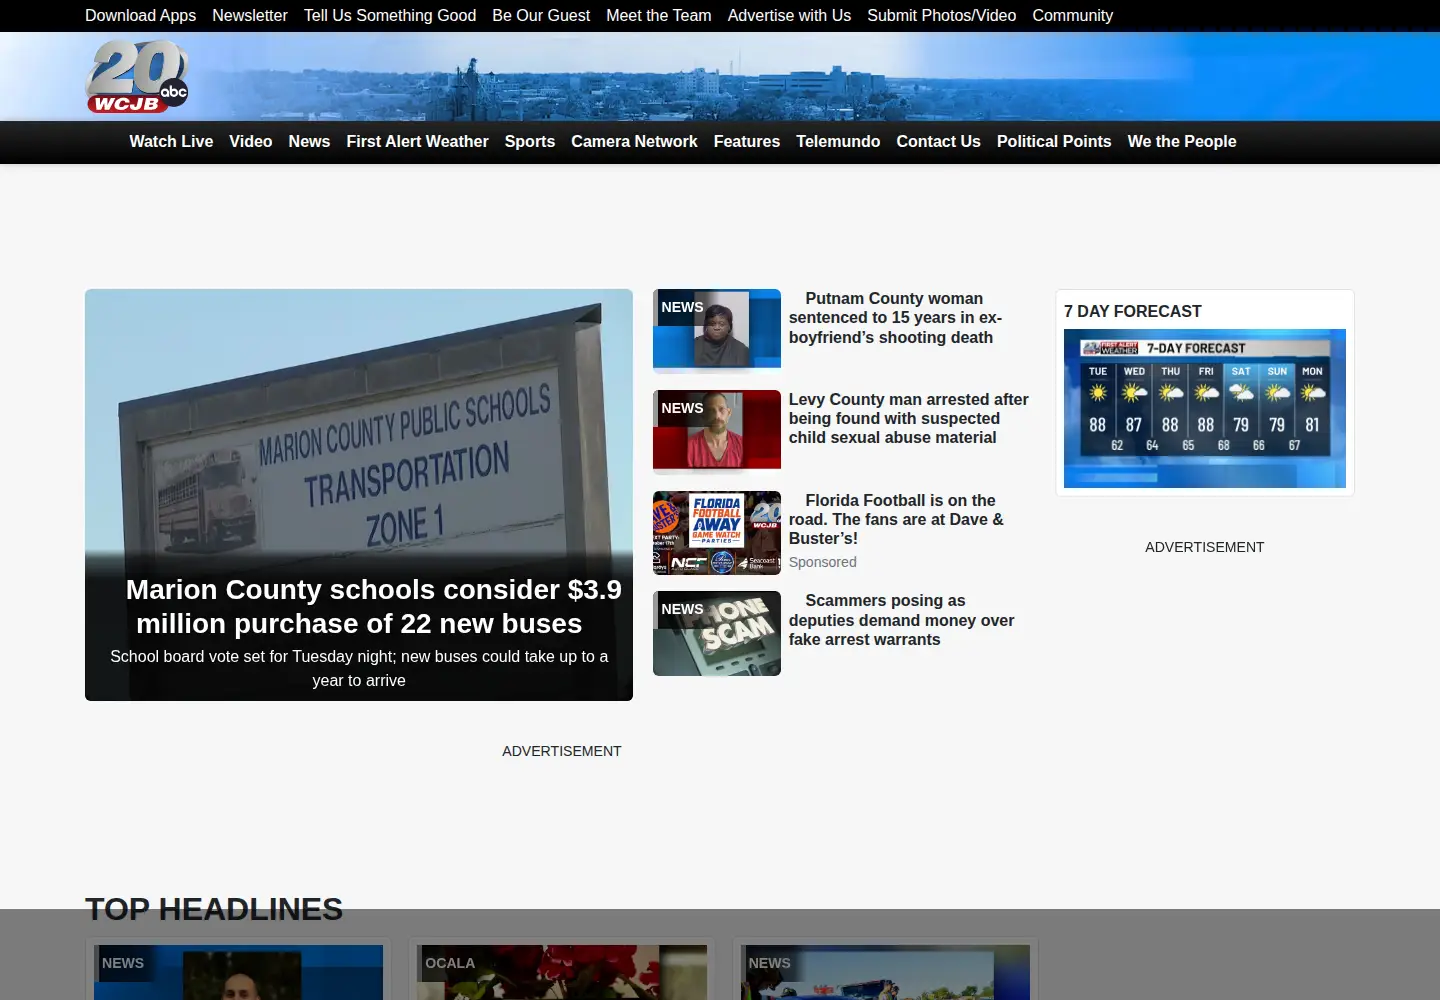
Task: Go to Meet the Team
Action: coord(659,16)
